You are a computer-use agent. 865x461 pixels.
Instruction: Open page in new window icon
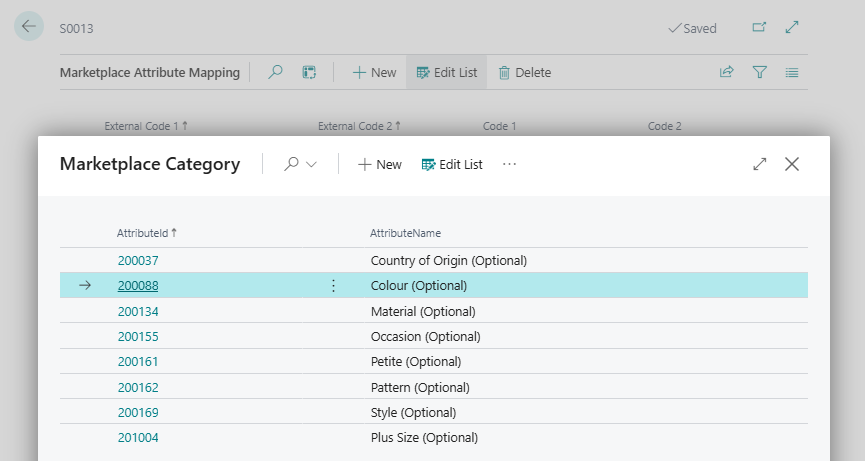tap(760, 28)
